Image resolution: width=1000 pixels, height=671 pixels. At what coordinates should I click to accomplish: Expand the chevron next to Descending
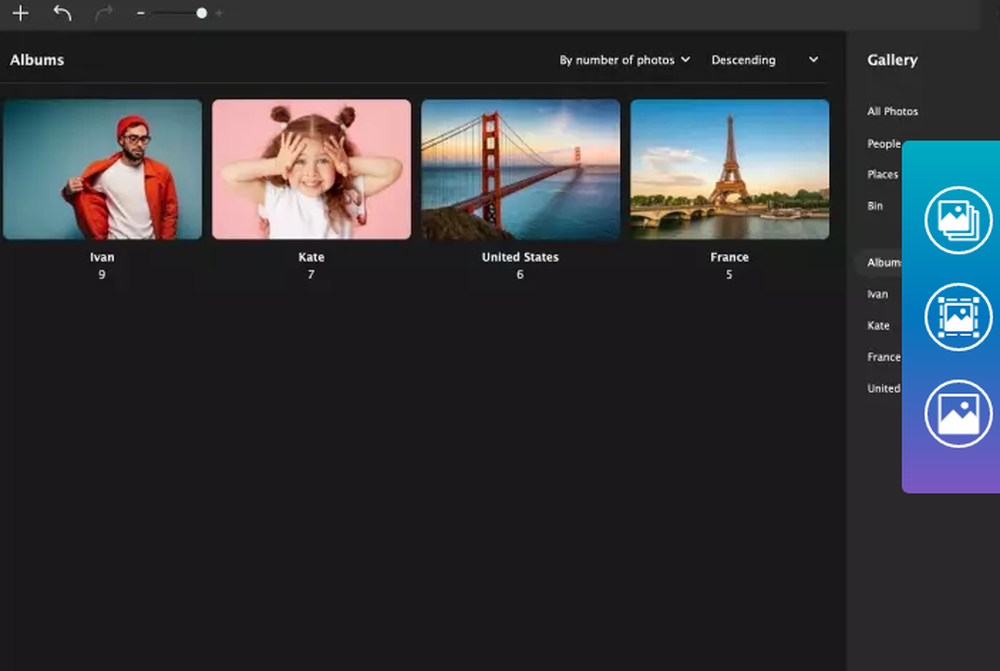coord(813,60)
